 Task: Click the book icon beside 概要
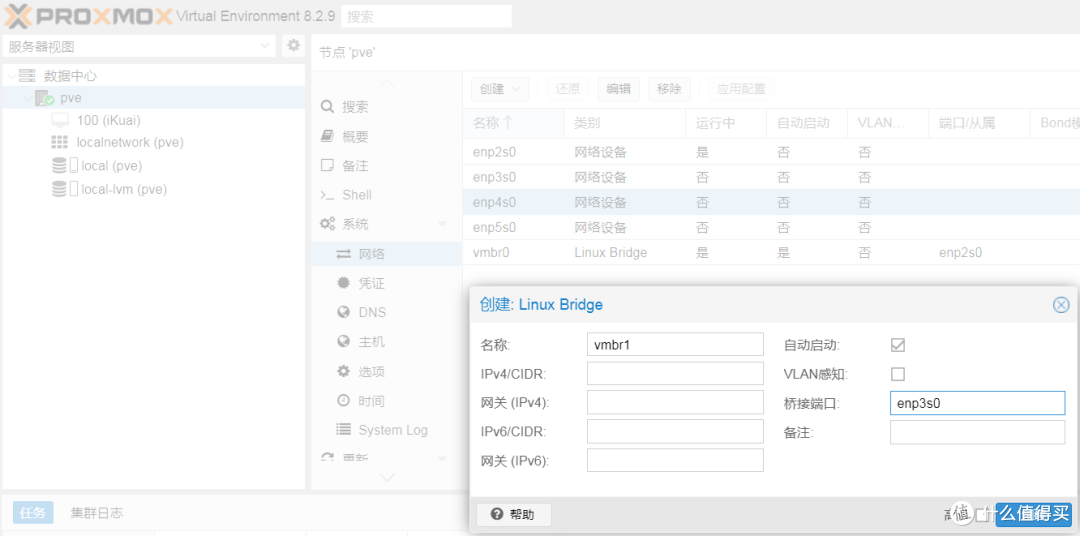pyautogui.click(x=327, y=136)
